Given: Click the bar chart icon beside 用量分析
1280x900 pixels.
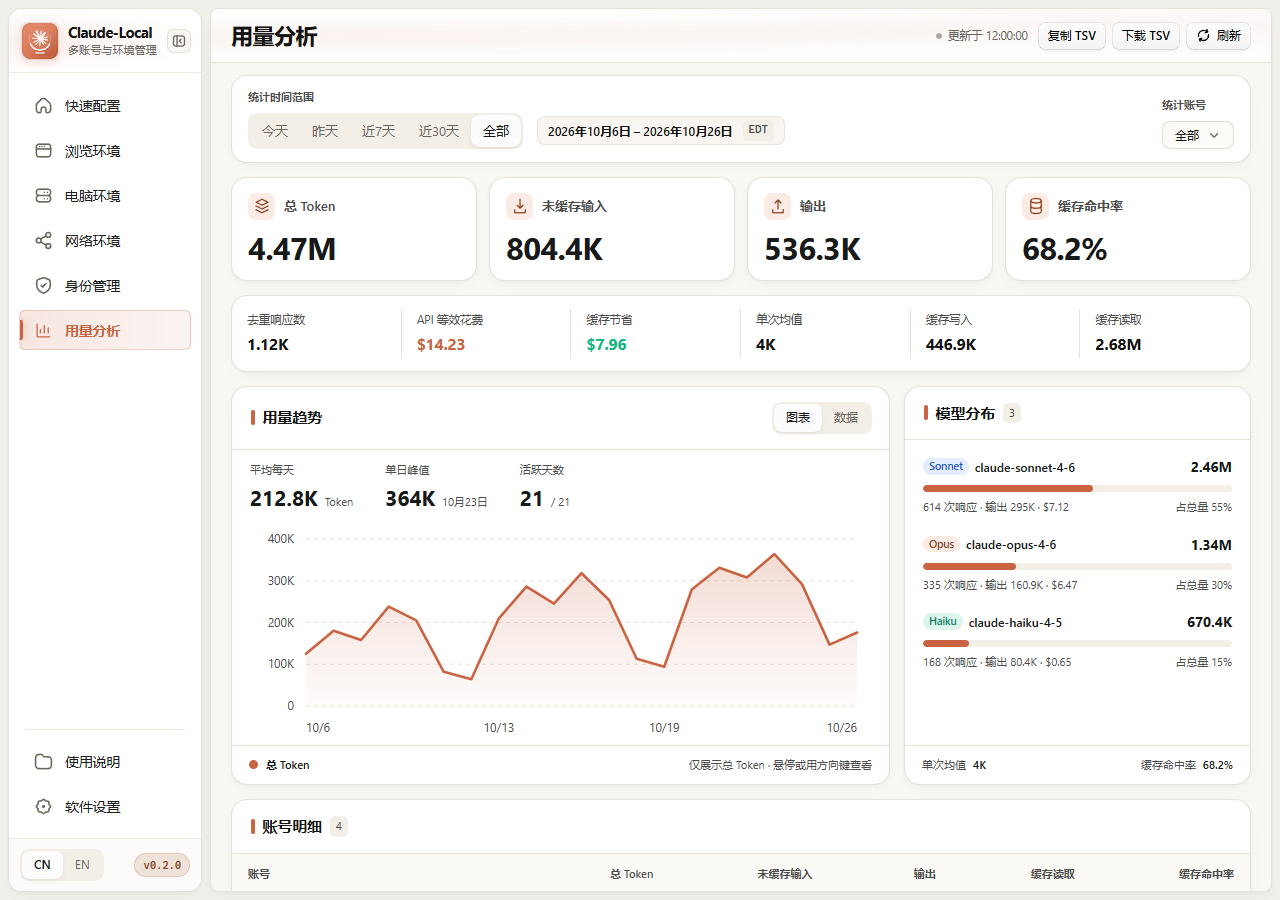Looking at the screenshot, I should [x=43, y=331].
